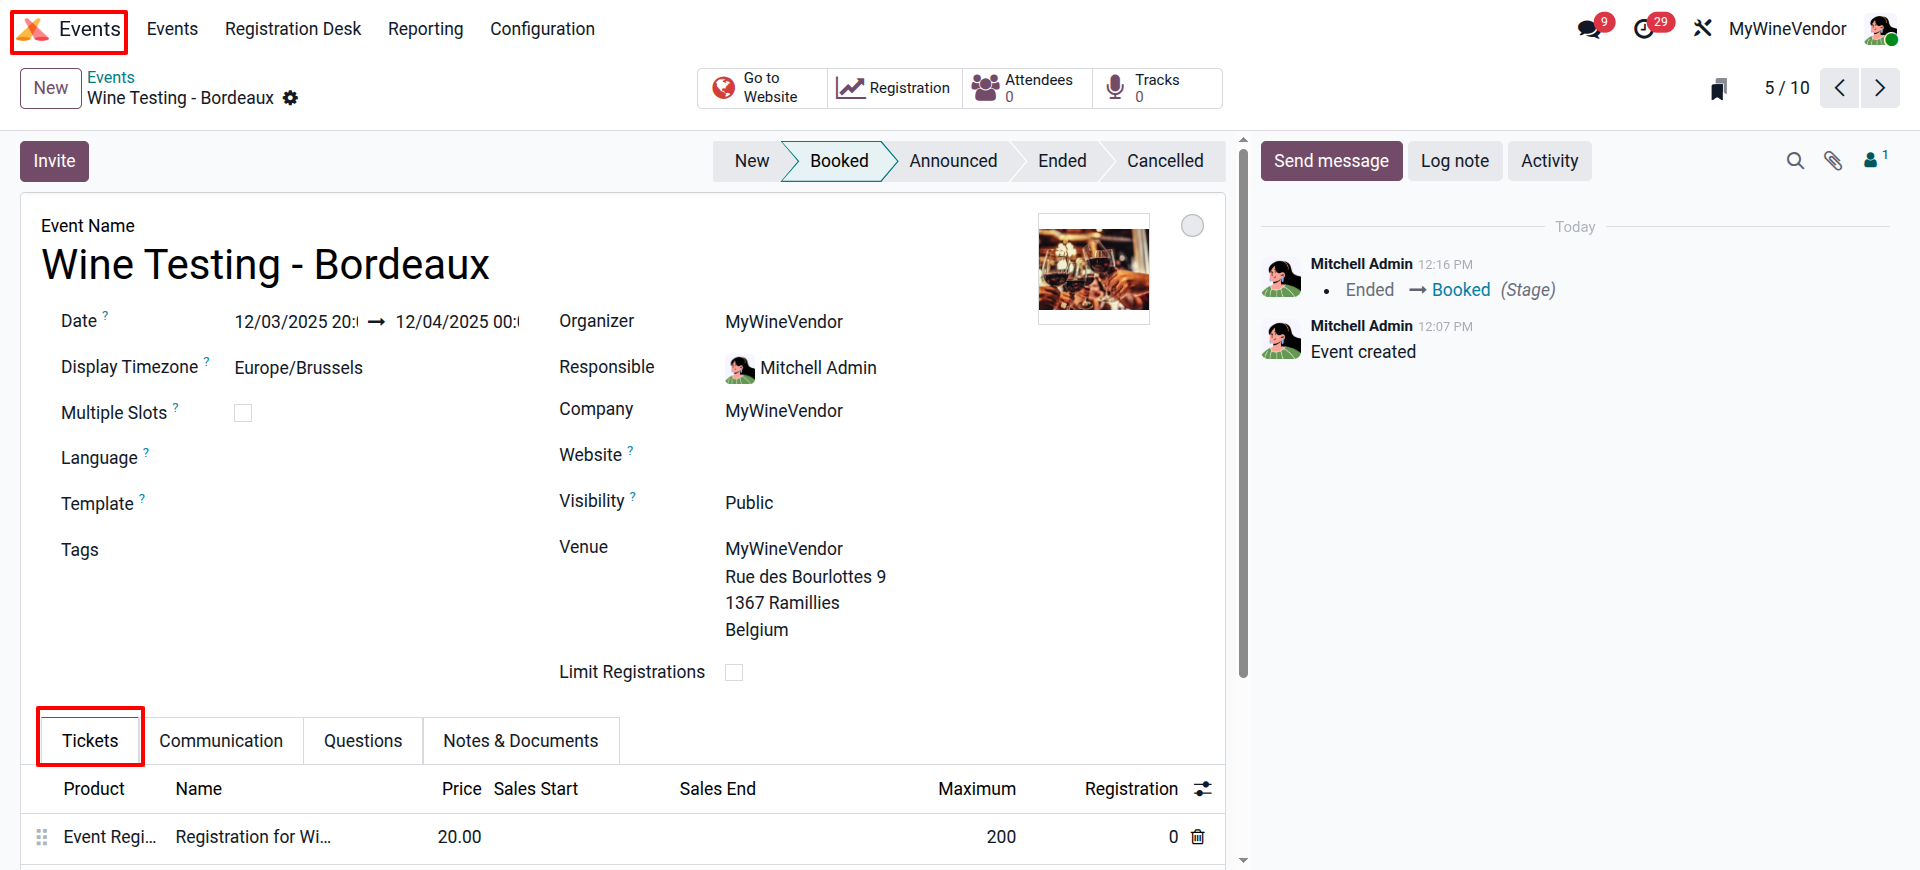The height and width of the screenshot is (870, 1920).
Task: Search messages with the magnifier icon
Action: [1795, 161]
